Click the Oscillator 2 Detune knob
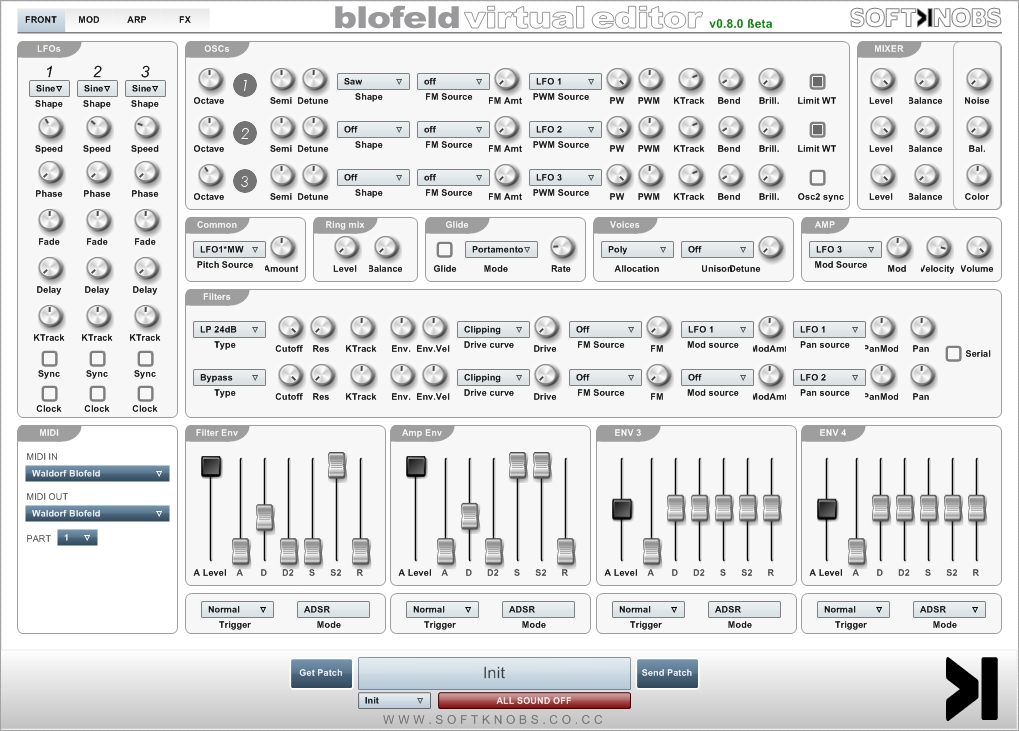 (314, 128)
